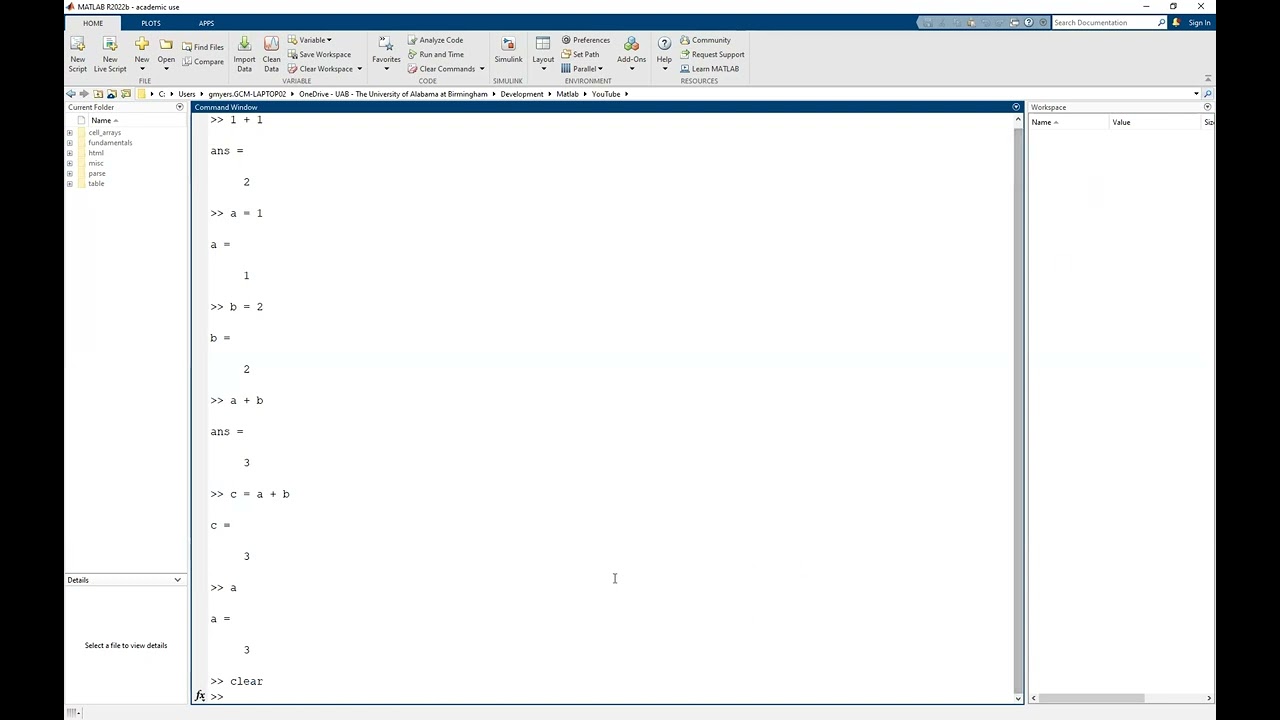Click the Open folder icon

click(x=166, y=45)
